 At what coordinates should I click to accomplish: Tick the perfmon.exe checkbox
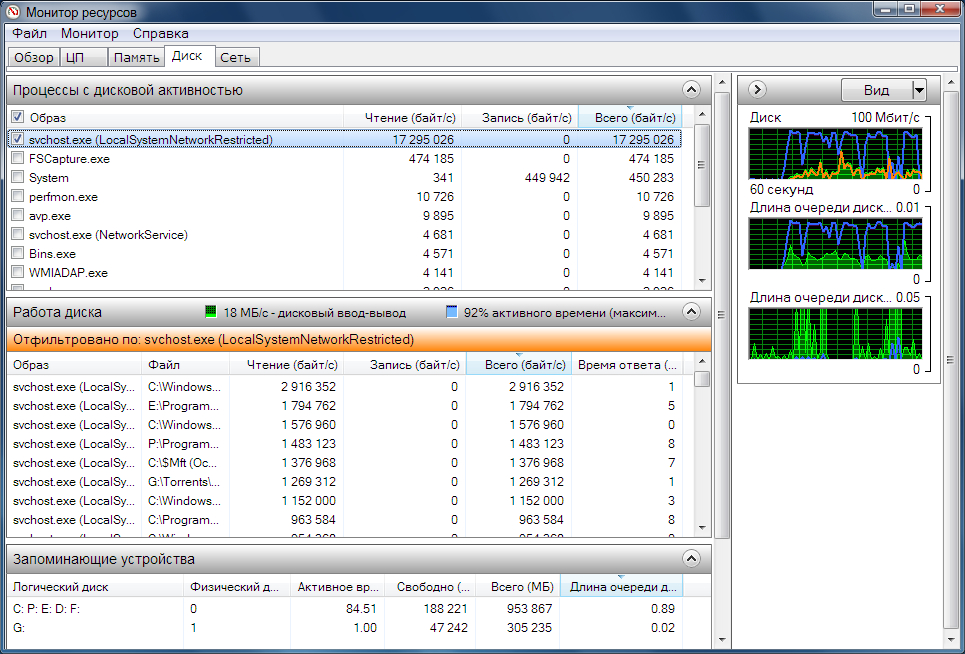point(17,196)
